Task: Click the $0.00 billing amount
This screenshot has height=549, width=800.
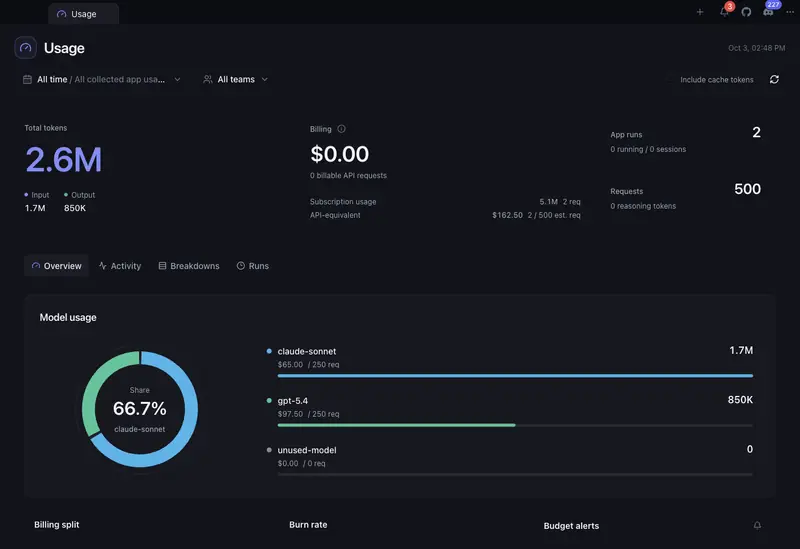Action: coord(339,154)
